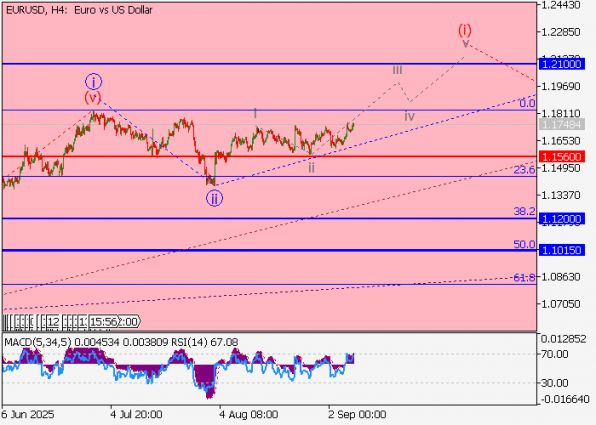Click the 50.0 Fibonacci level label
The image size is (596, 425).
pyautogui.click(x=524, y=244)
